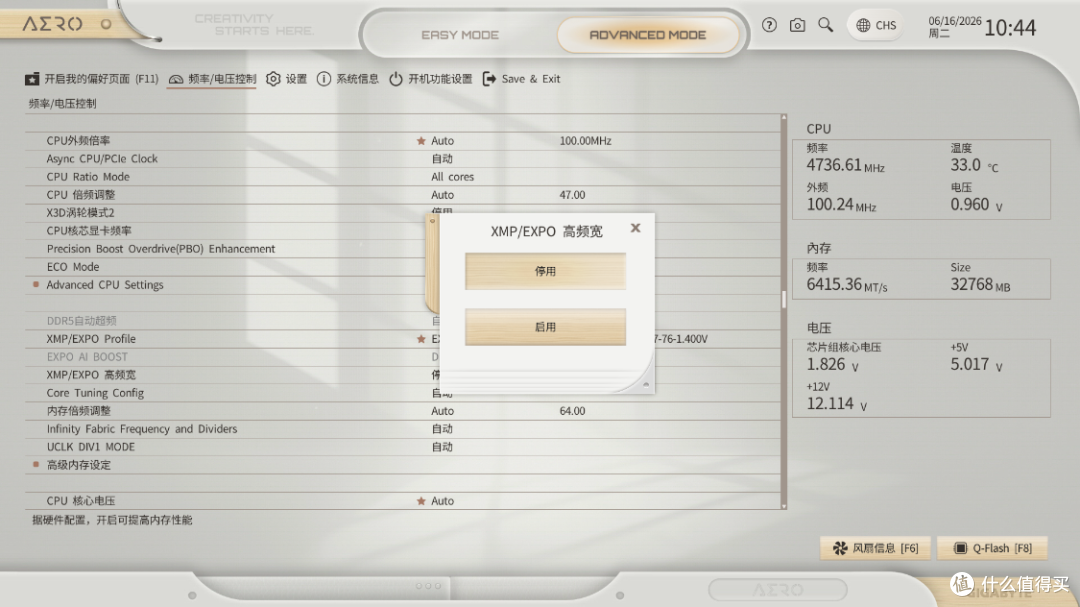
Task: Click the settings list vertical scrollbar
Action: click(784, 311)
